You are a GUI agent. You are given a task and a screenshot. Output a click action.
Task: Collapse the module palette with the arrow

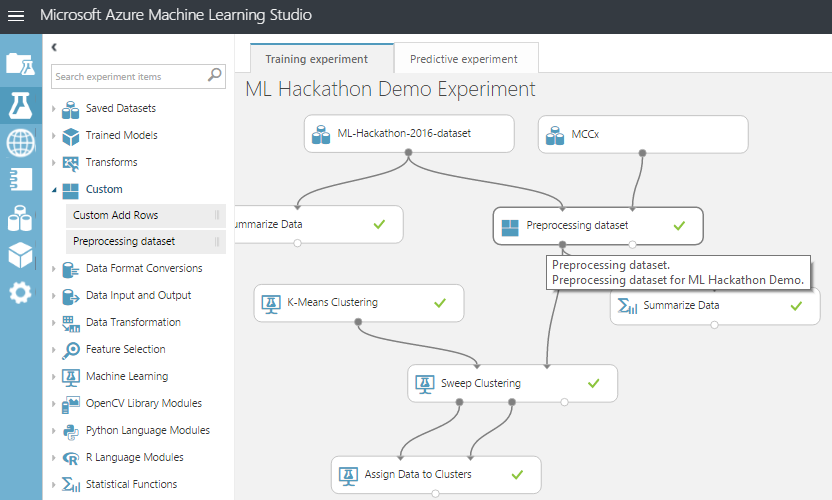coord(54,47)
